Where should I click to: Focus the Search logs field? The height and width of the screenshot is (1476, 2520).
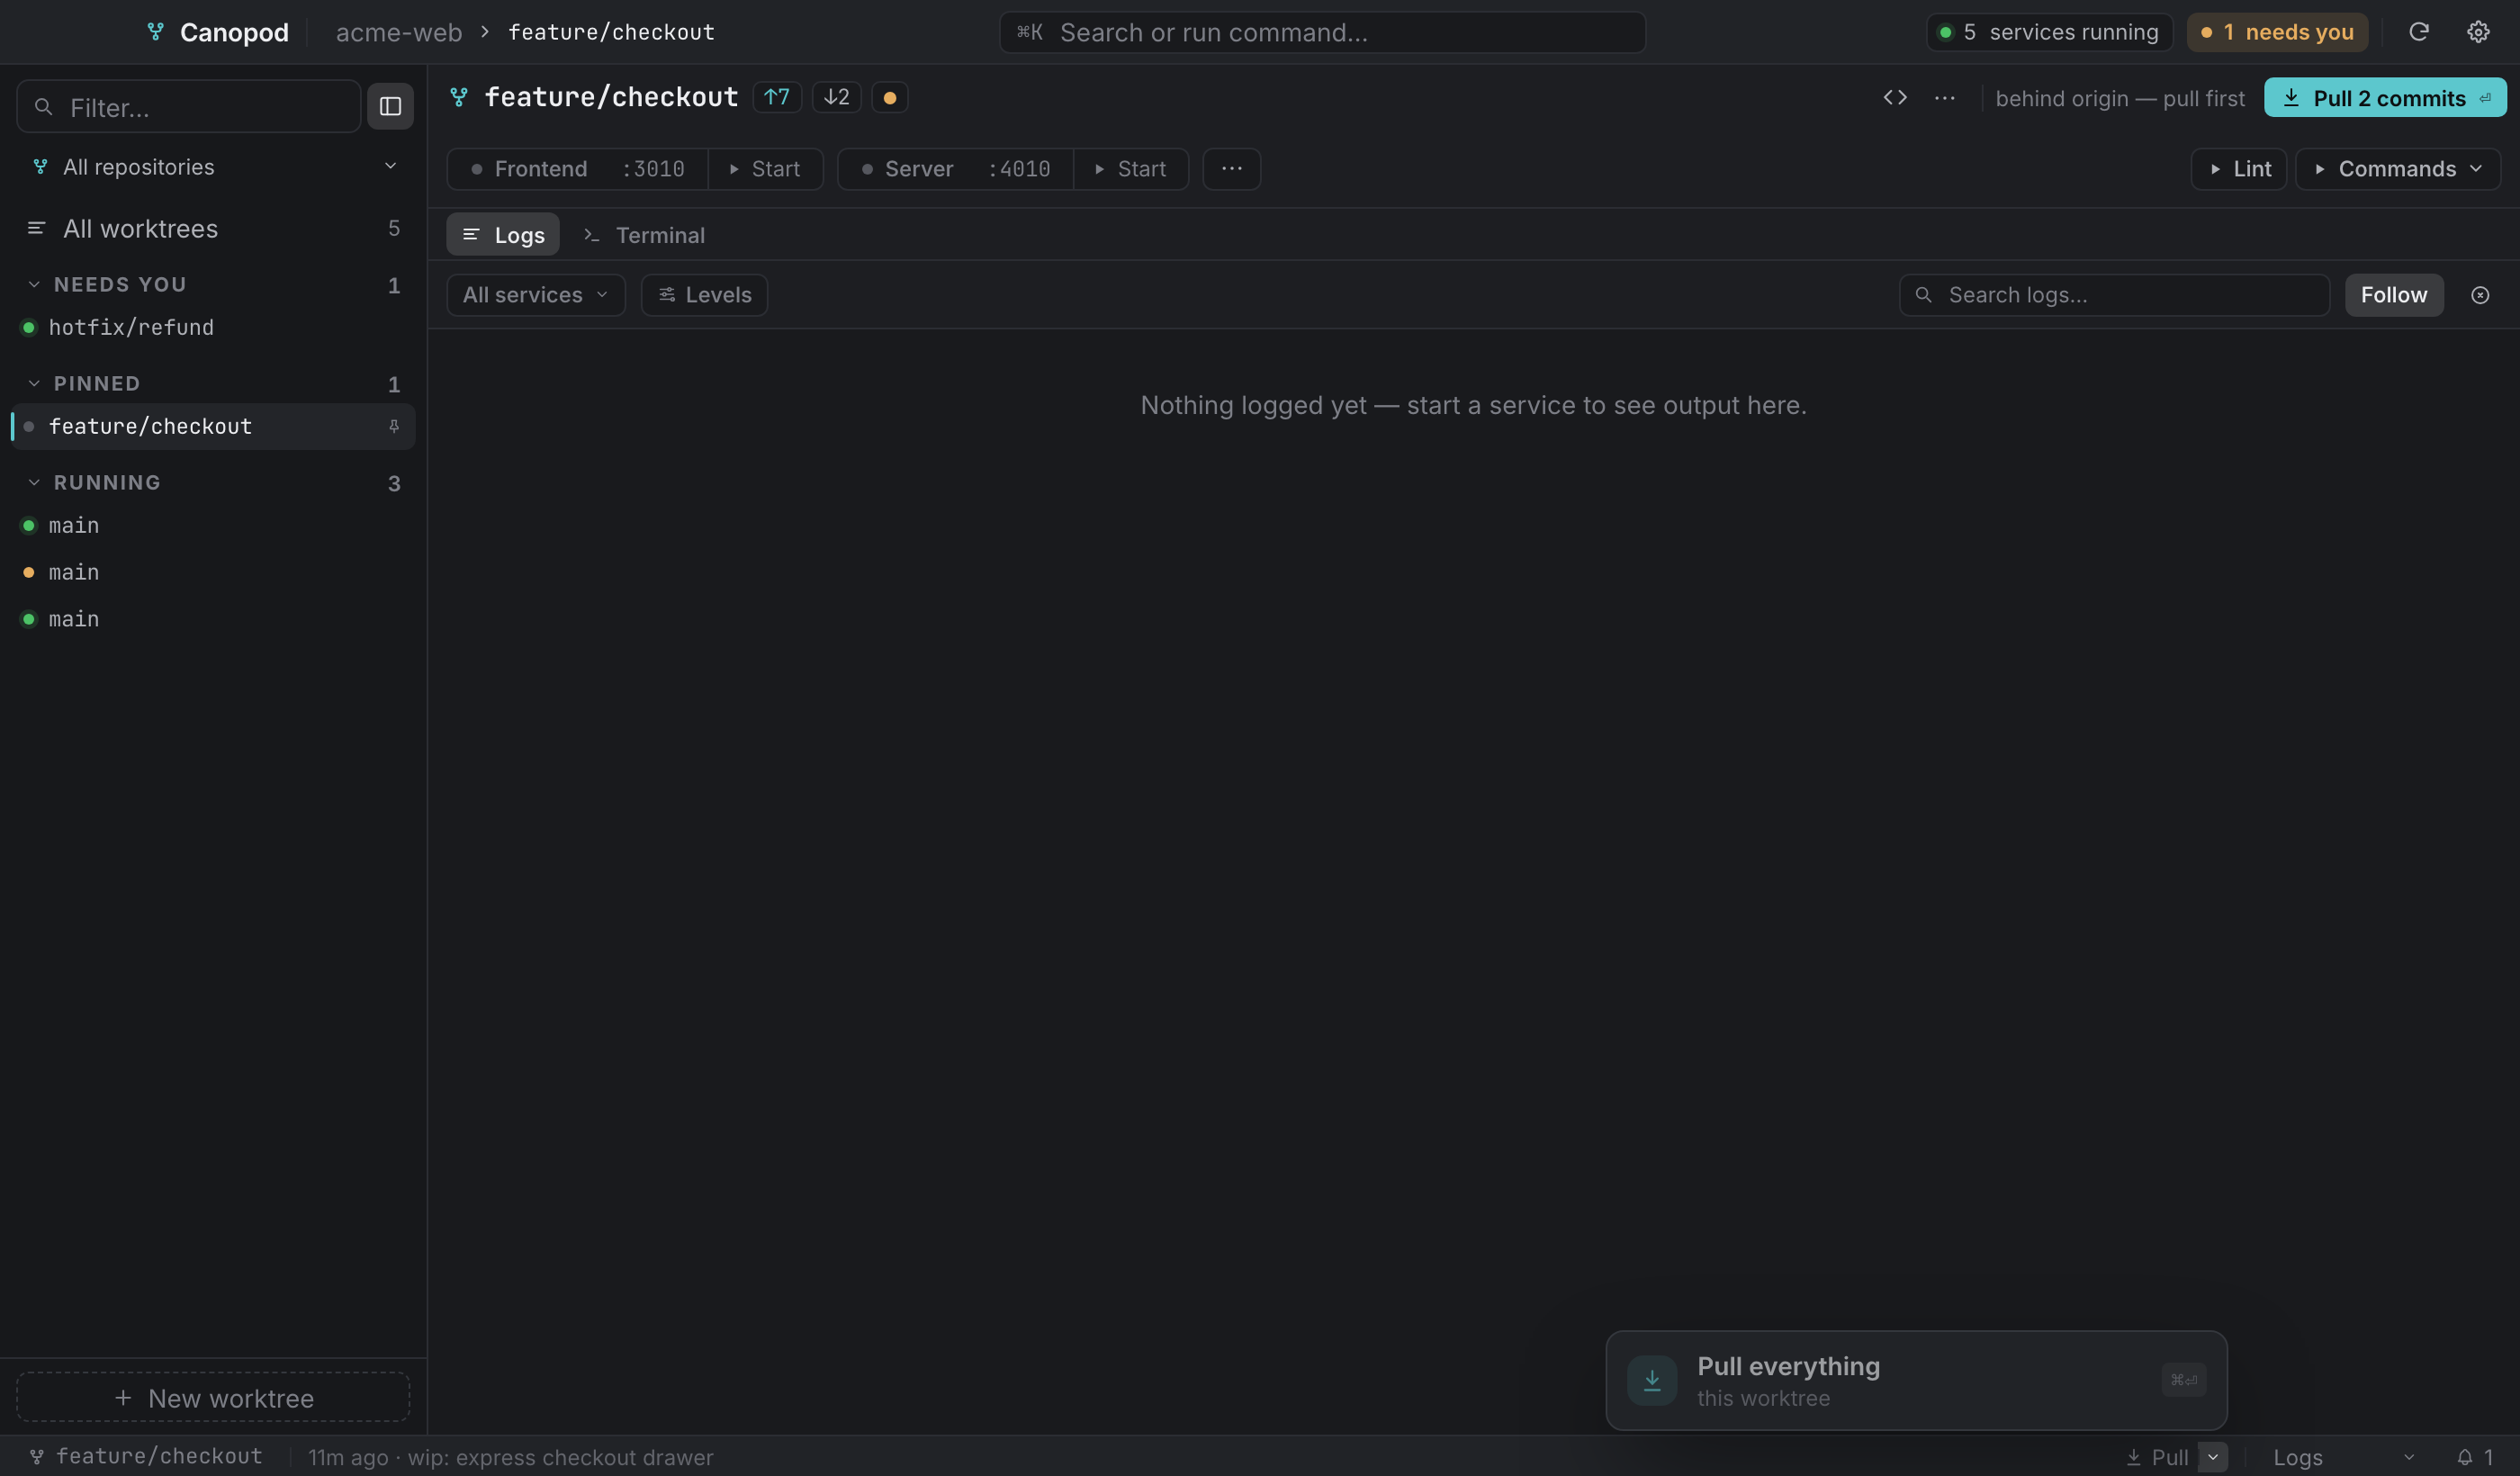pos(2114,295)
